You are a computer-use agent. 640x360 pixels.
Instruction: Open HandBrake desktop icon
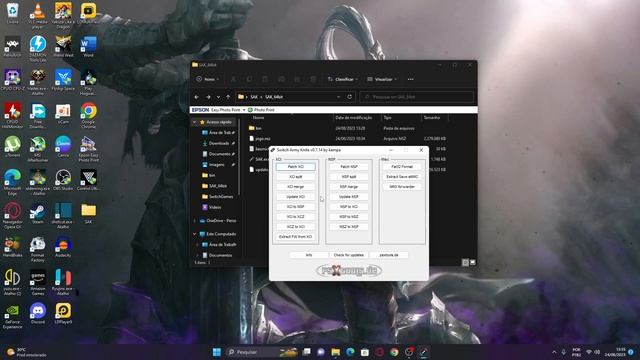coord(13,247)
